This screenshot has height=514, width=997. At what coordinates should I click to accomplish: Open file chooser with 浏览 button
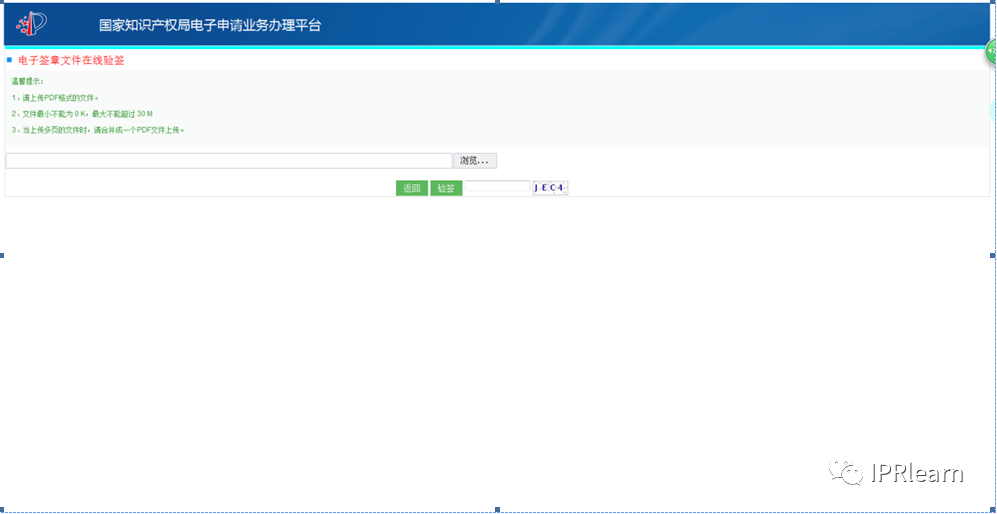pos(475,161)
